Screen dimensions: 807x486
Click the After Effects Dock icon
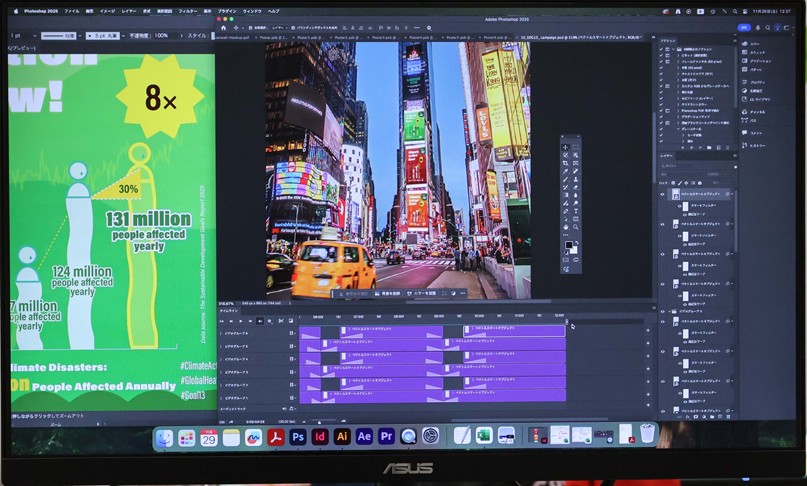364,437
